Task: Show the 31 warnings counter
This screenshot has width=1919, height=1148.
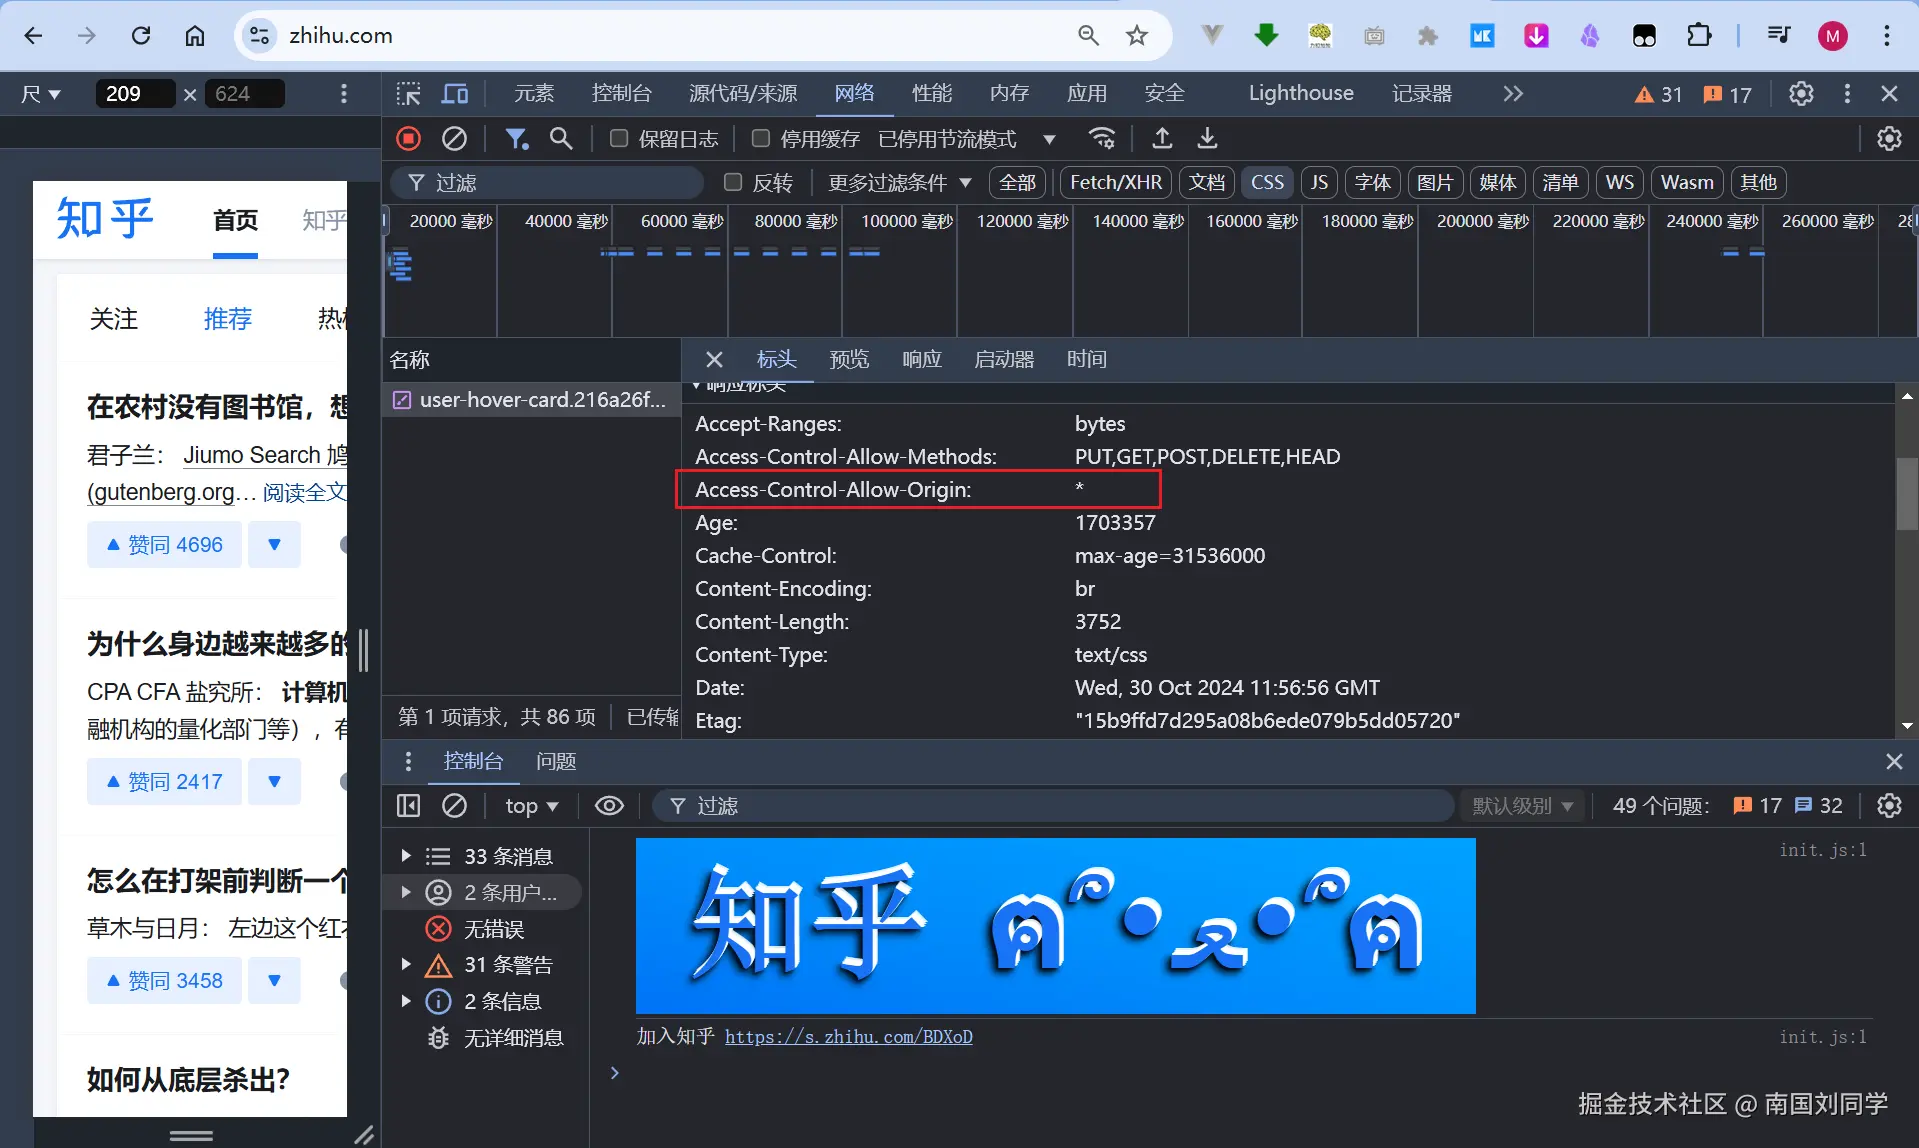Action: click(1658, 94)
